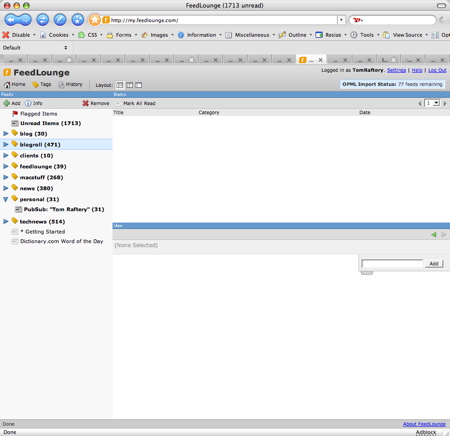Select the active FeedLounge browser tab

coord(311,60)
